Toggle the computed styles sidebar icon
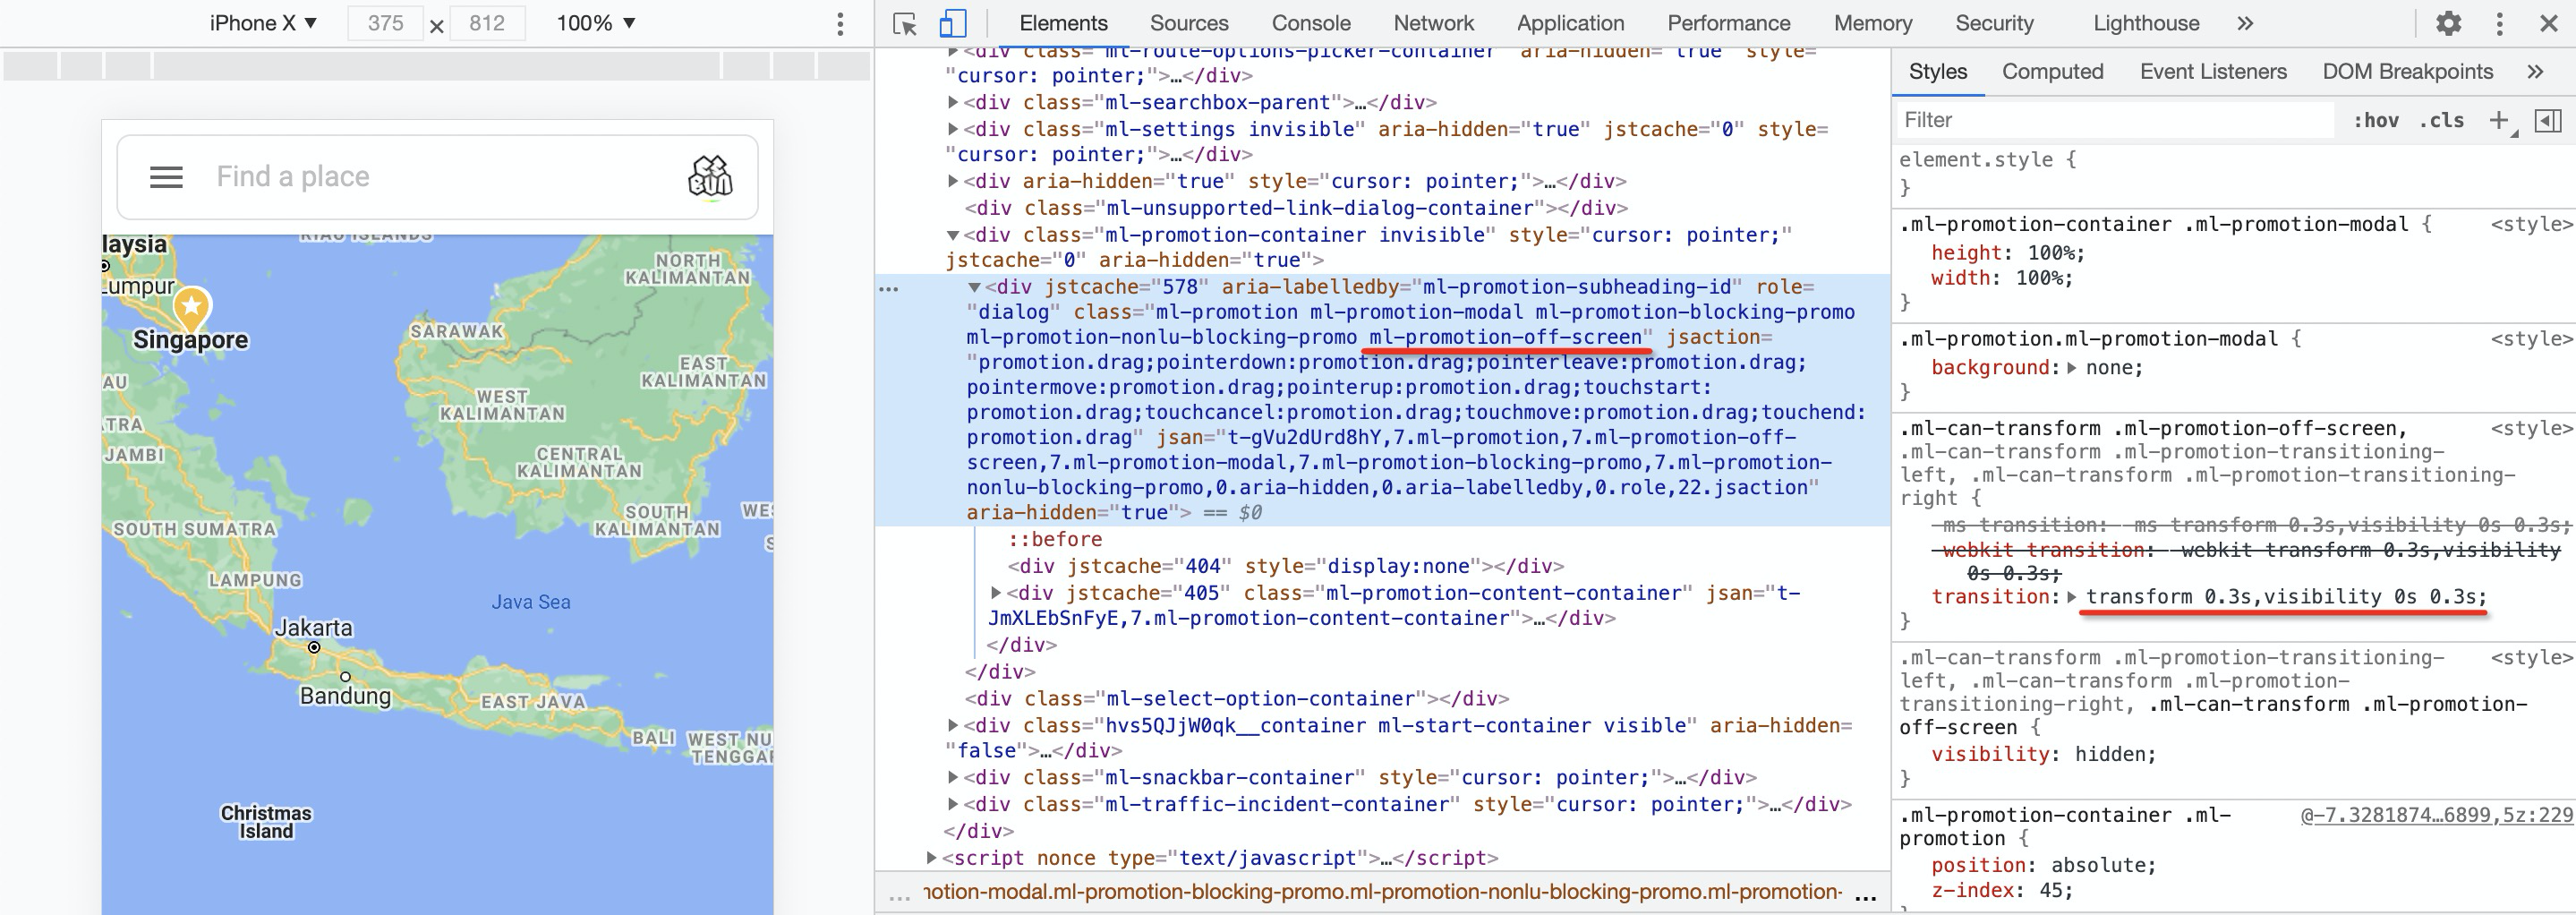Viewport: 2576px width, 915px height. click(2548, 120)
